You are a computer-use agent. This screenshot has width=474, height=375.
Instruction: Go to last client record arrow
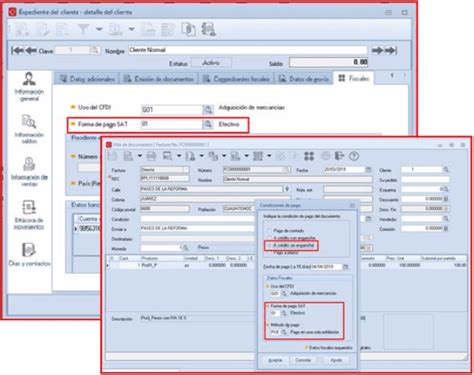click(390, 50)
